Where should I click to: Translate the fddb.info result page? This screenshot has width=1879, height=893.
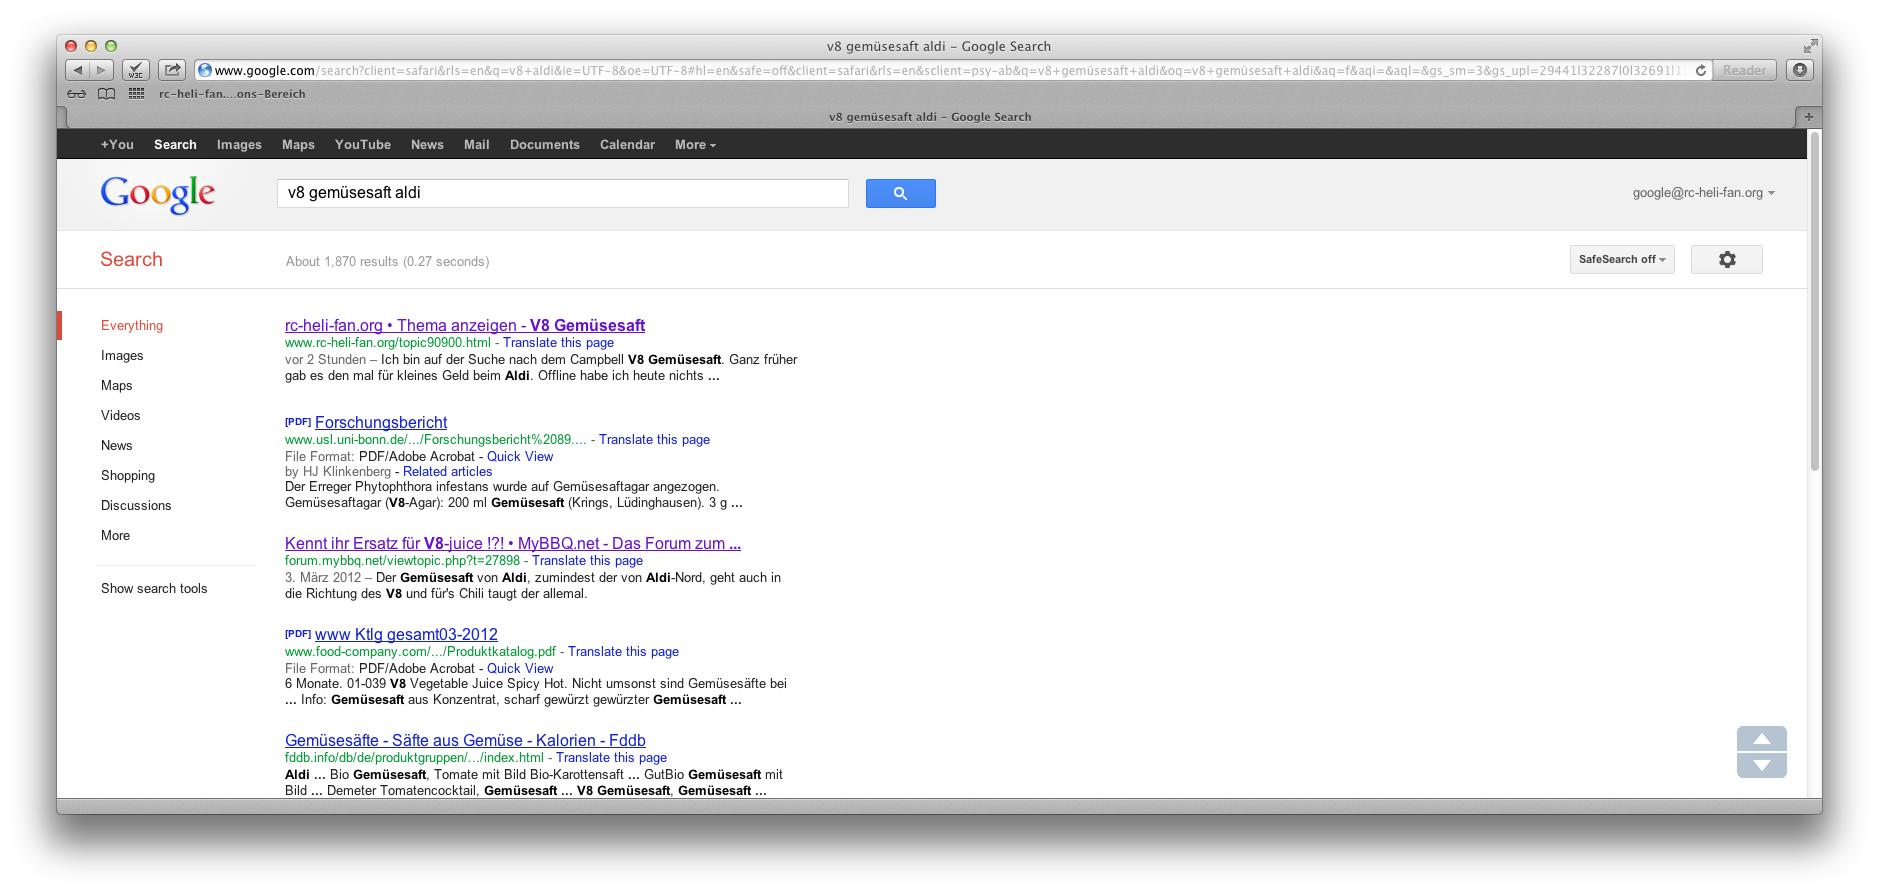pos(611,758)
